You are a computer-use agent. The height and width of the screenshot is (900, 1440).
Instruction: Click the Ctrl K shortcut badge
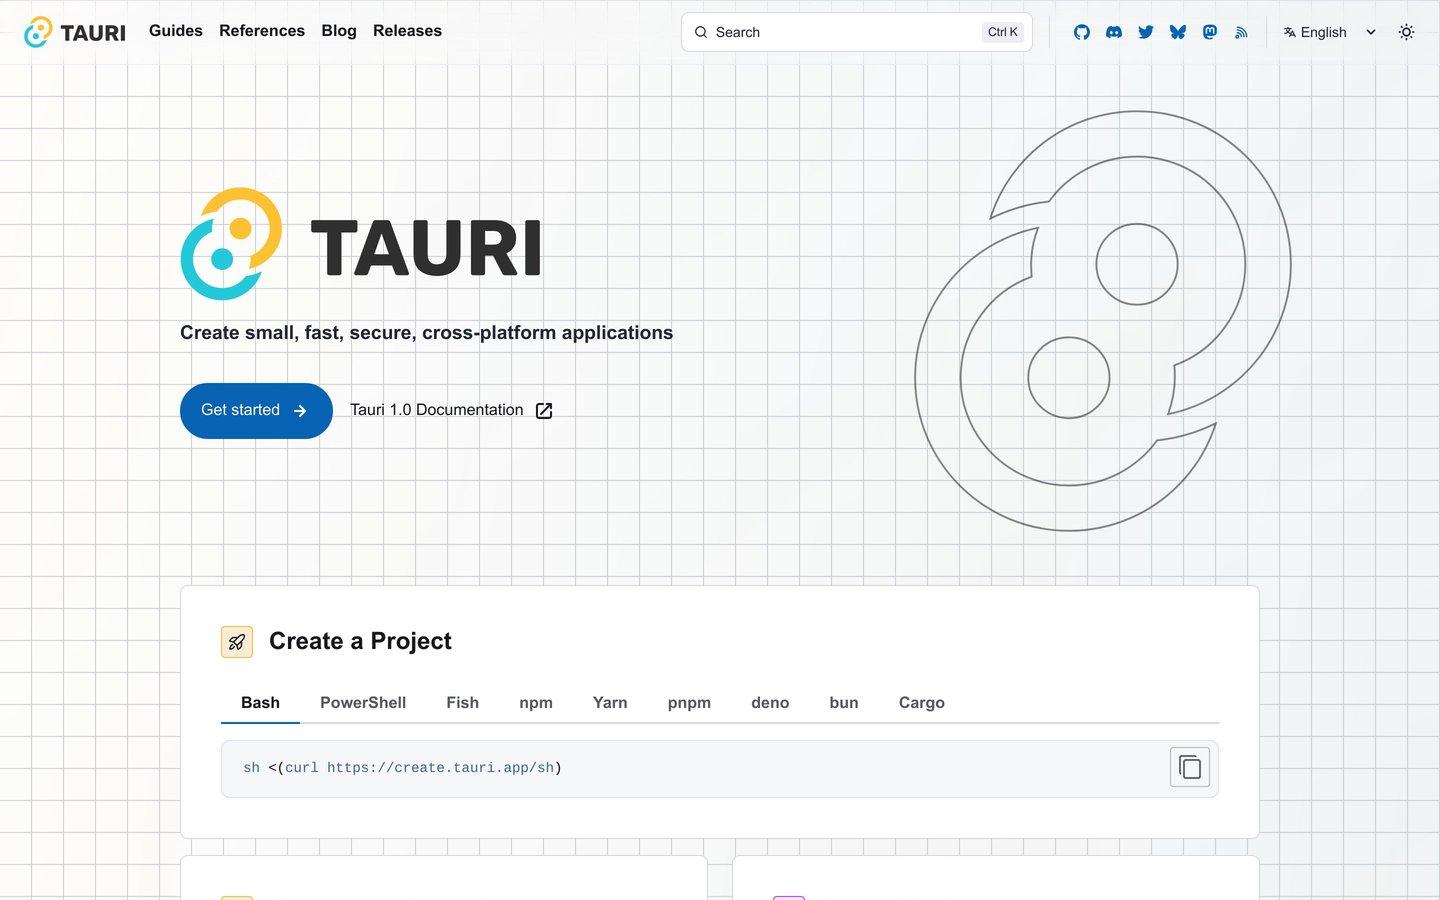click(x=1003, y=32)
